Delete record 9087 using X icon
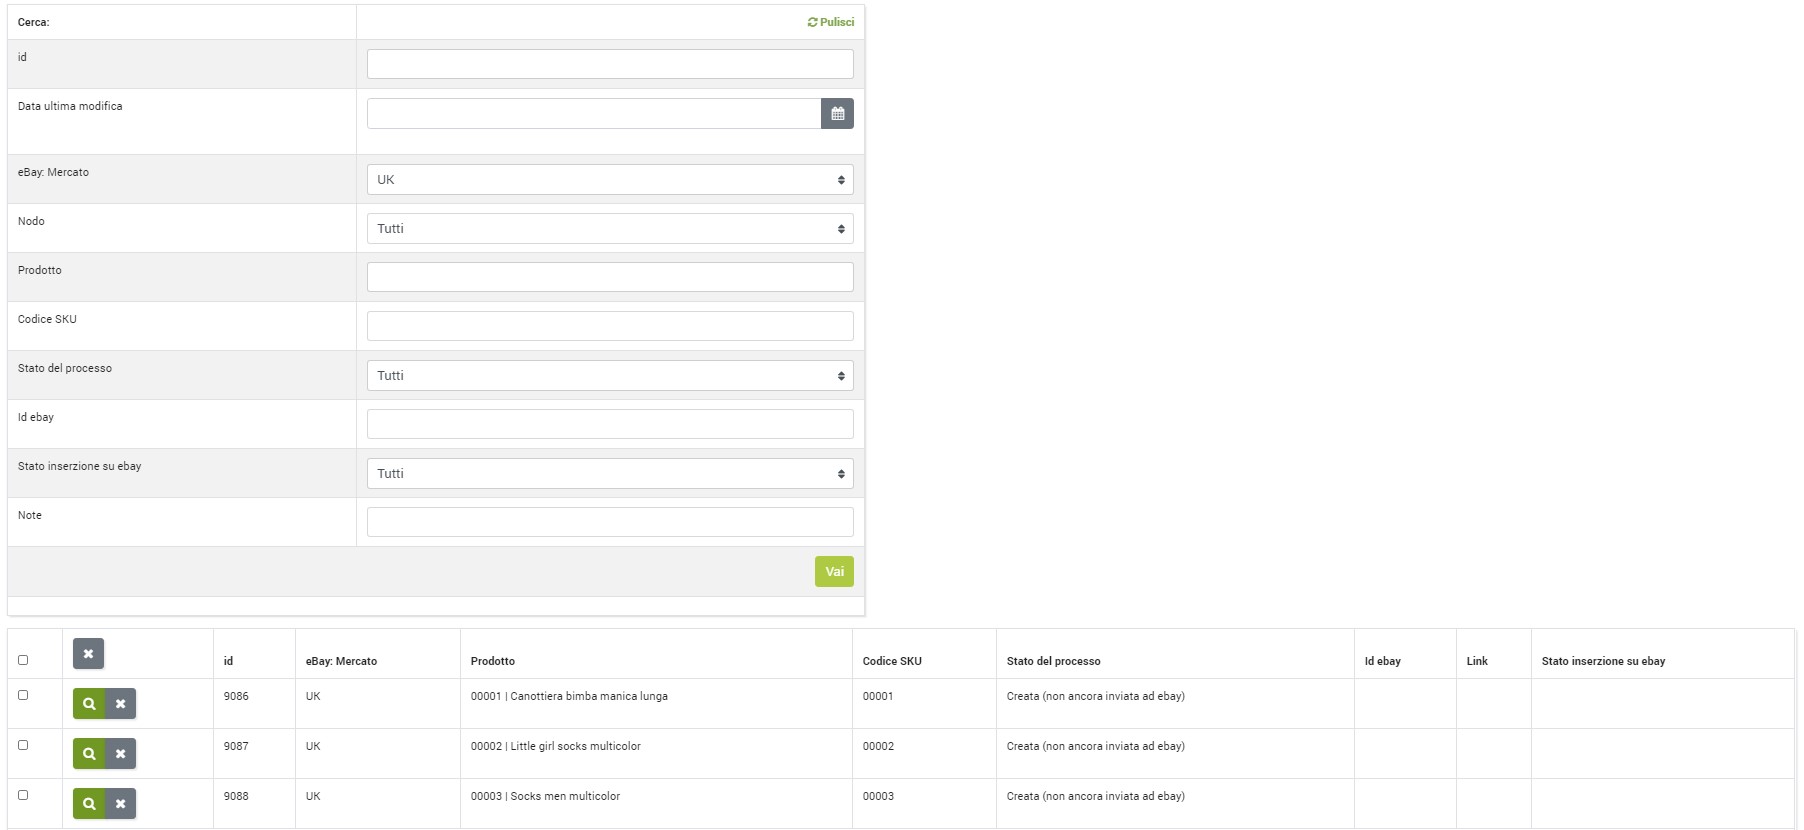1804x830 pixels. (120, 754)
